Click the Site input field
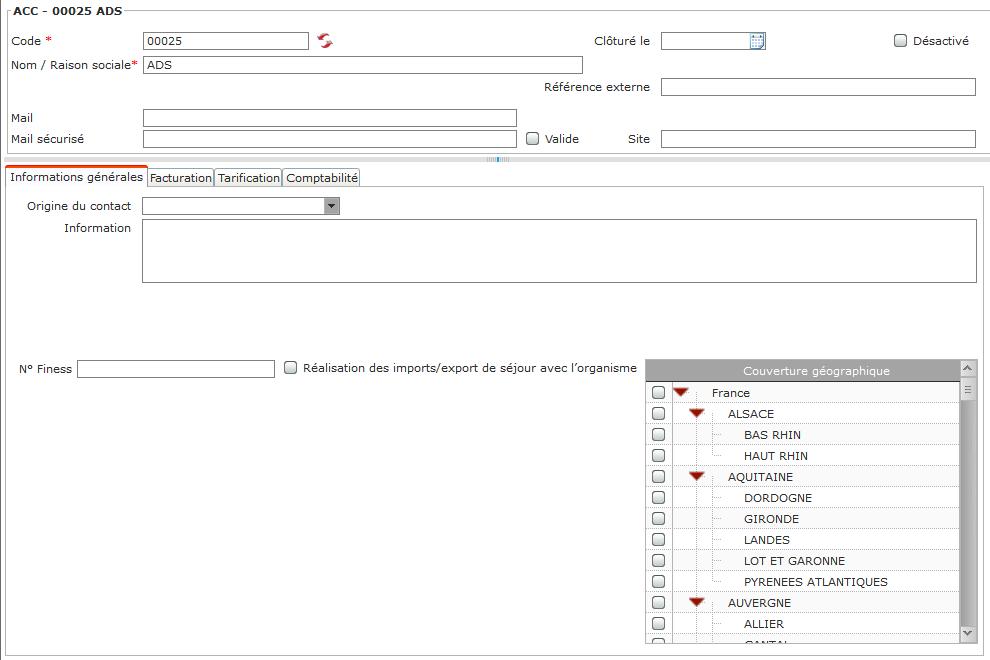 [x=818, y=139]
